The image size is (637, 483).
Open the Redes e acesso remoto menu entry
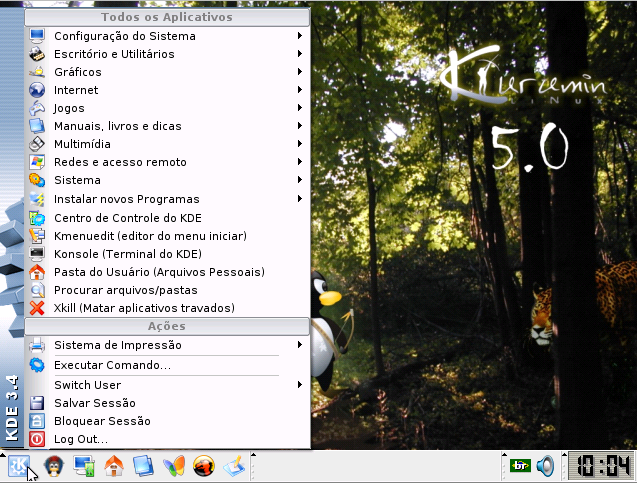click(x=167, y=162)
